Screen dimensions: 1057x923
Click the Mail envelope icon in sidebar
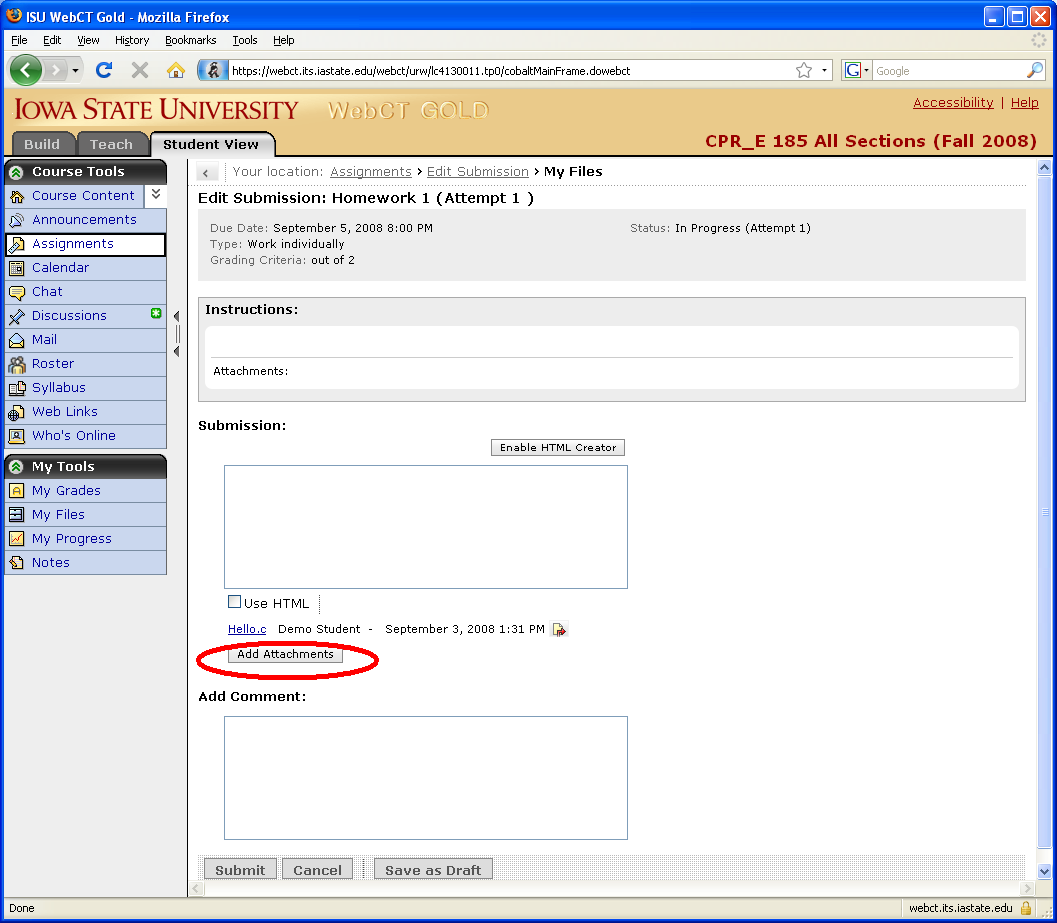[x=16, y=340]
